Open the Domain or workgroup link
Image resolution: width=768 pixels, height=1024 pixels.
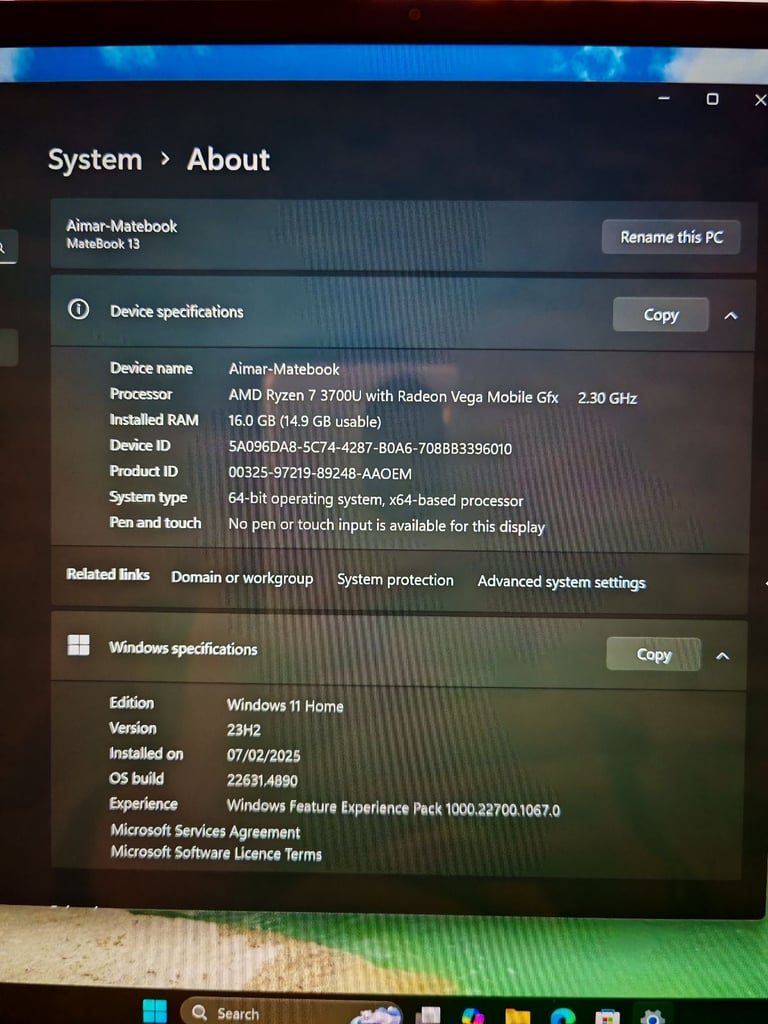242,578
